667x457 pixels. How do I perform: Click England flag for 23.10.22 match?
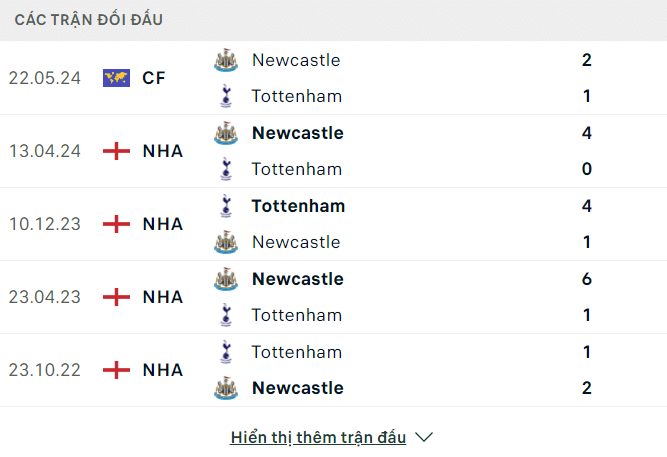(x=116, y=370)
